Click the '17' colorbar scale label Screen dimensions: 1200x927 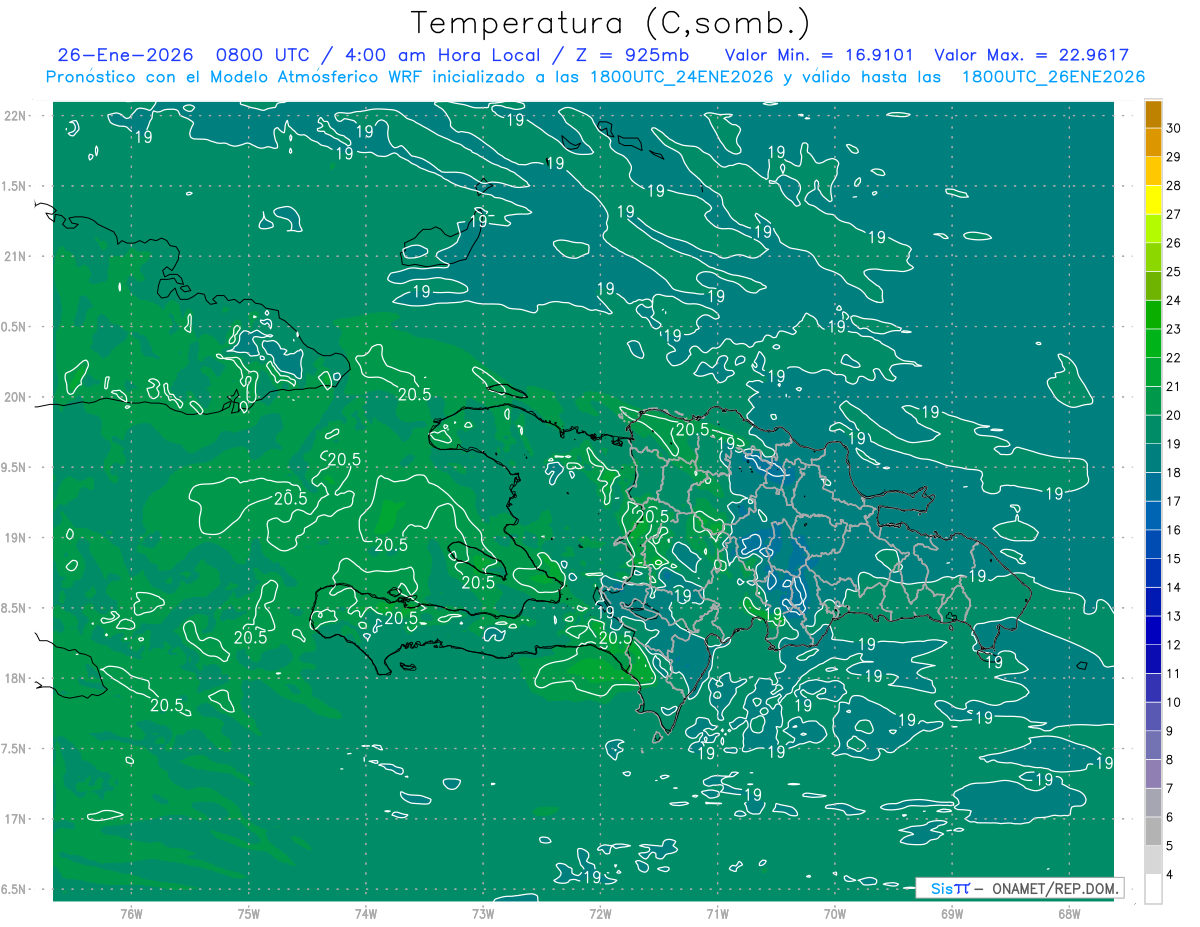coord(1175,501)
